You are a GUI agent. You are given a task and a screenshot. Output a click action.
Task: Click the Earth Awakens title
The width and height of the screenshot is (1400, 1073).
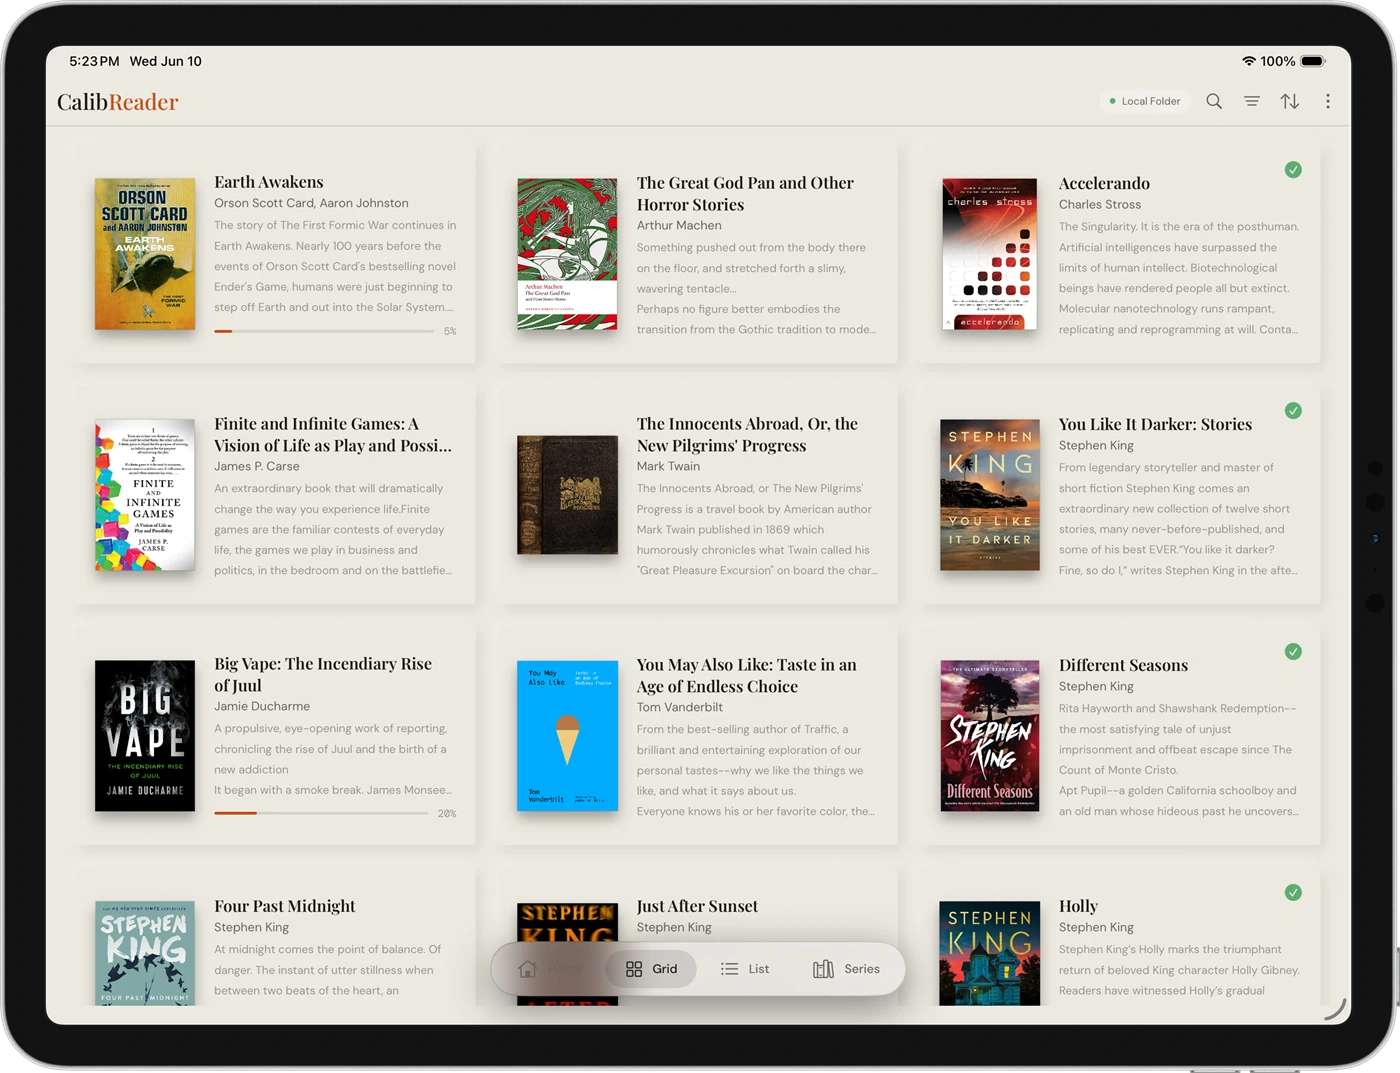point(269,182)
